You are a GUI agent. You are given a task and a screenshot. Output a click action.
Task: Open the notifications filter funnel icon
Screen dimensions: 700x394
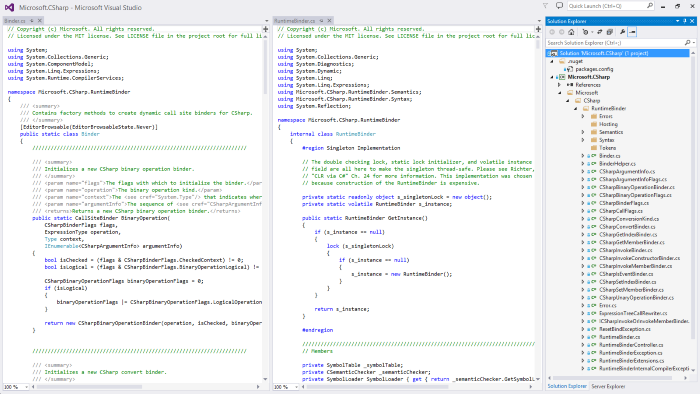545,6
